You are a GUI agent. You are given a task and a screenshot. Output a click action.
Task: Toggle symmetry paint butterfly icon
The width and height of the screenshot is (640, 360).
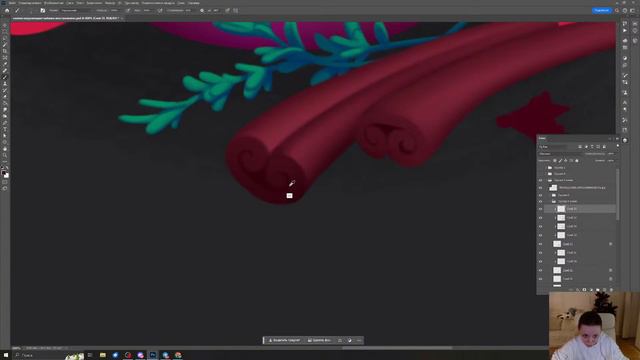236,11
